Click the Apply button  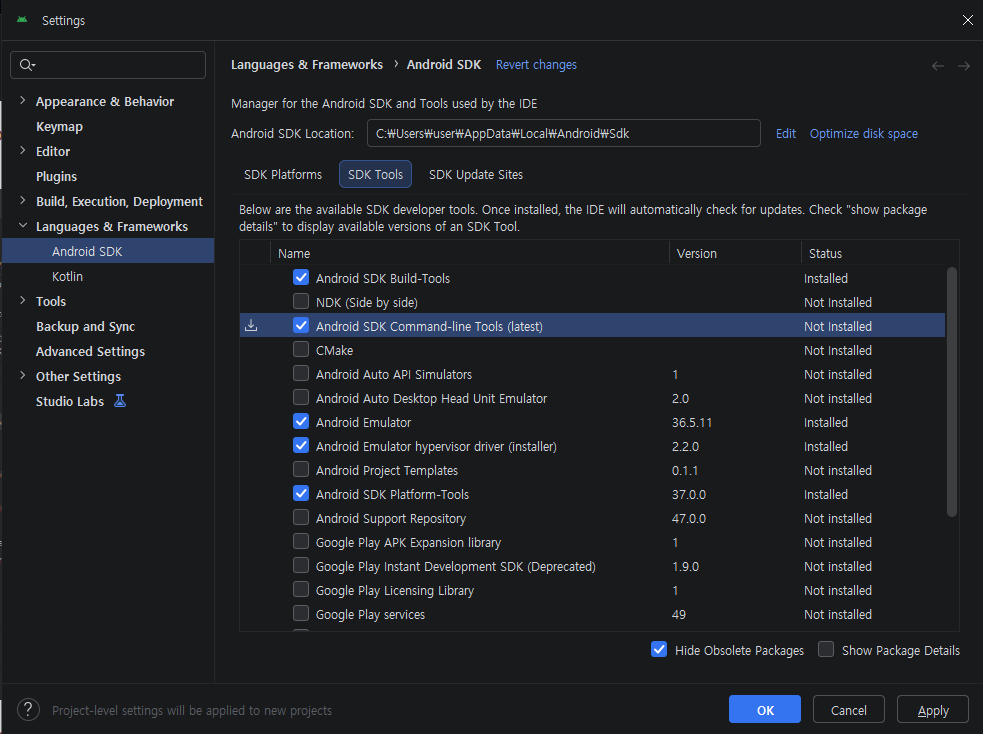tap(933, 710)
